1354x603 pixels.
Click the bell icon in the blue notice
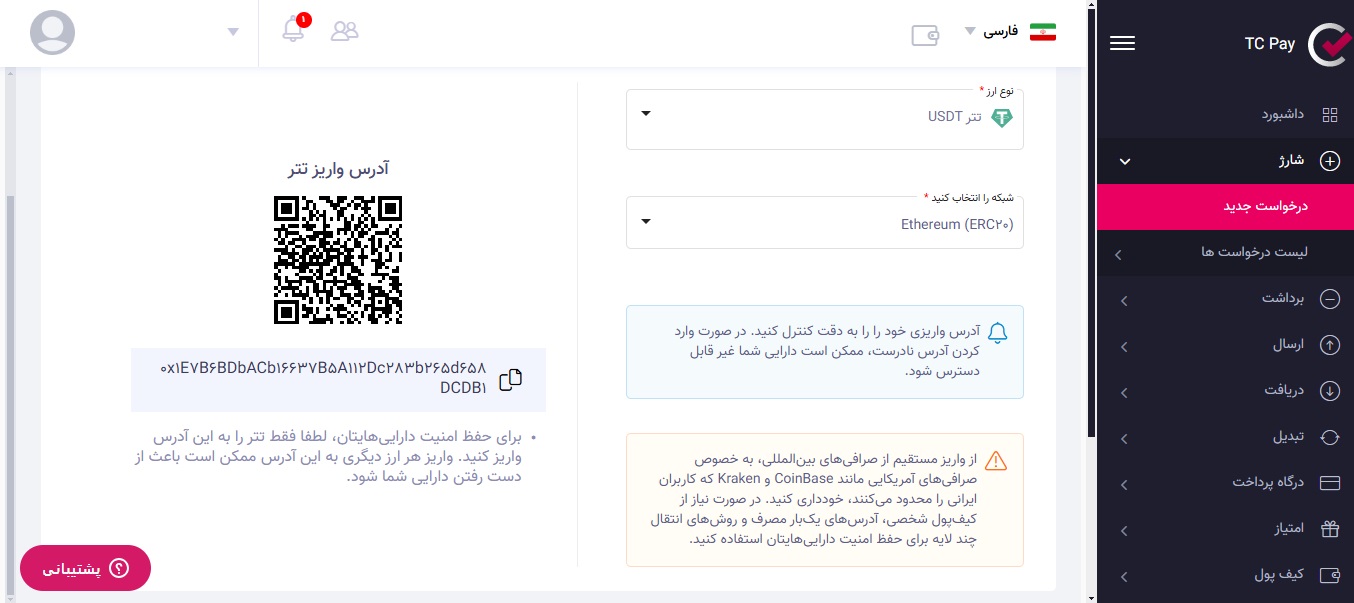point(997,333)
